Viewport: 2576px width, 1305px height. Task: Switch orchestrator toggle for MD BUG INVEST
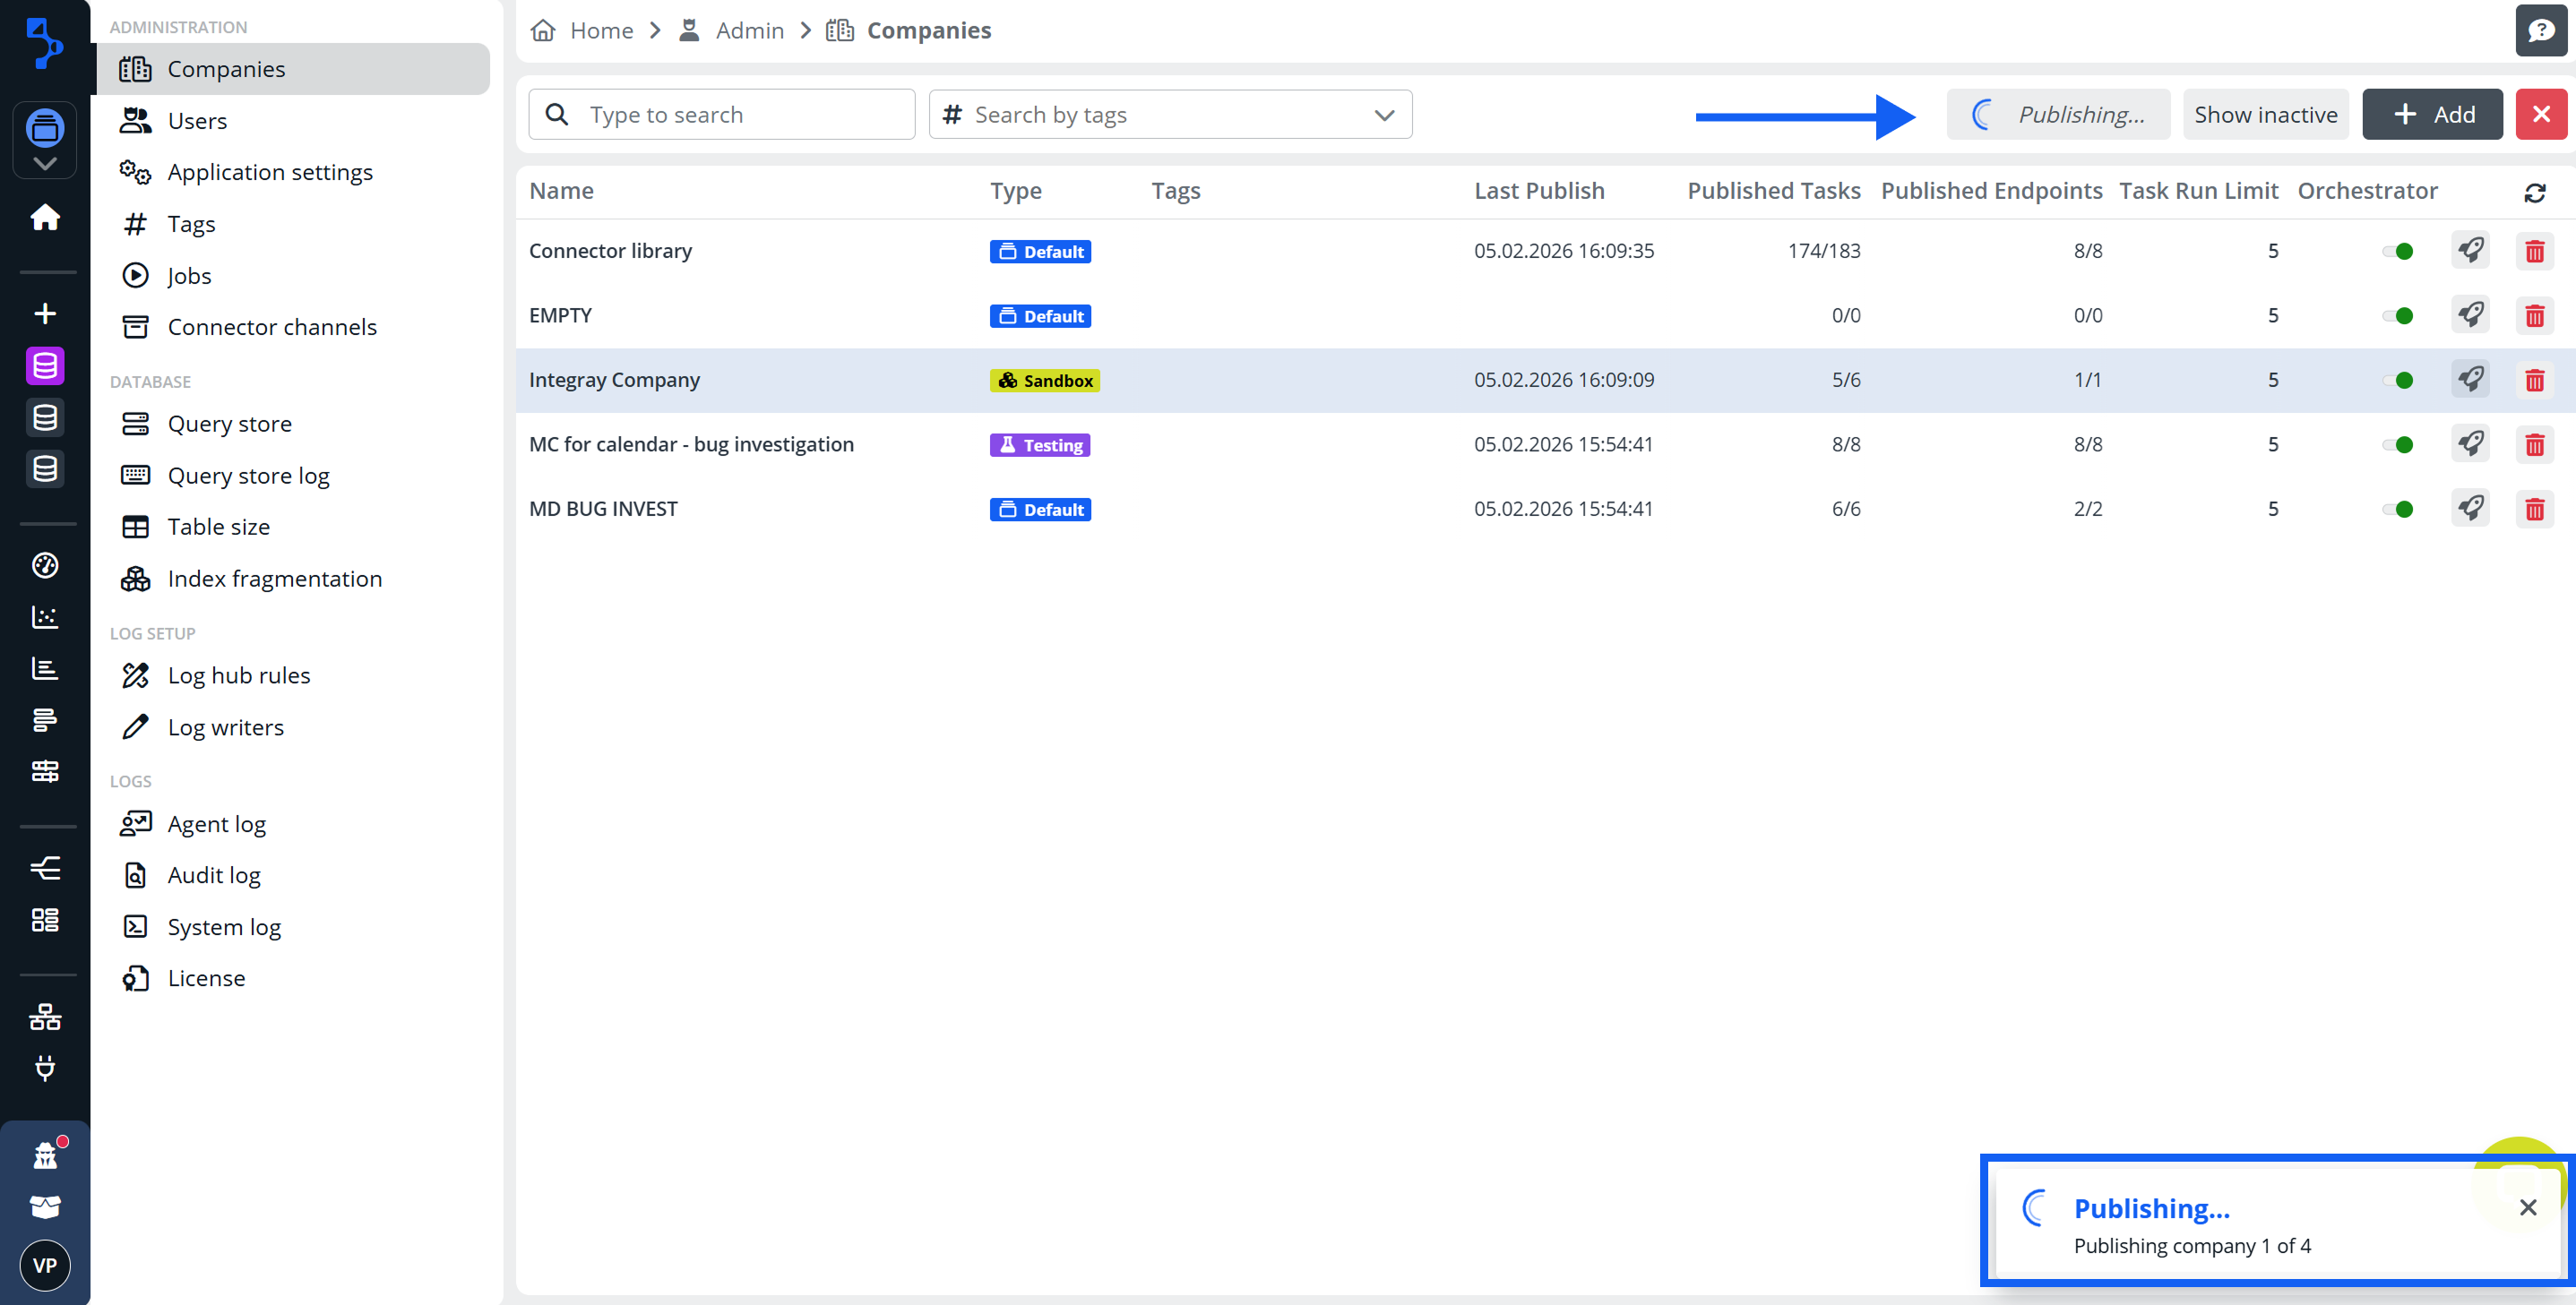click(x=2398, y=509)
